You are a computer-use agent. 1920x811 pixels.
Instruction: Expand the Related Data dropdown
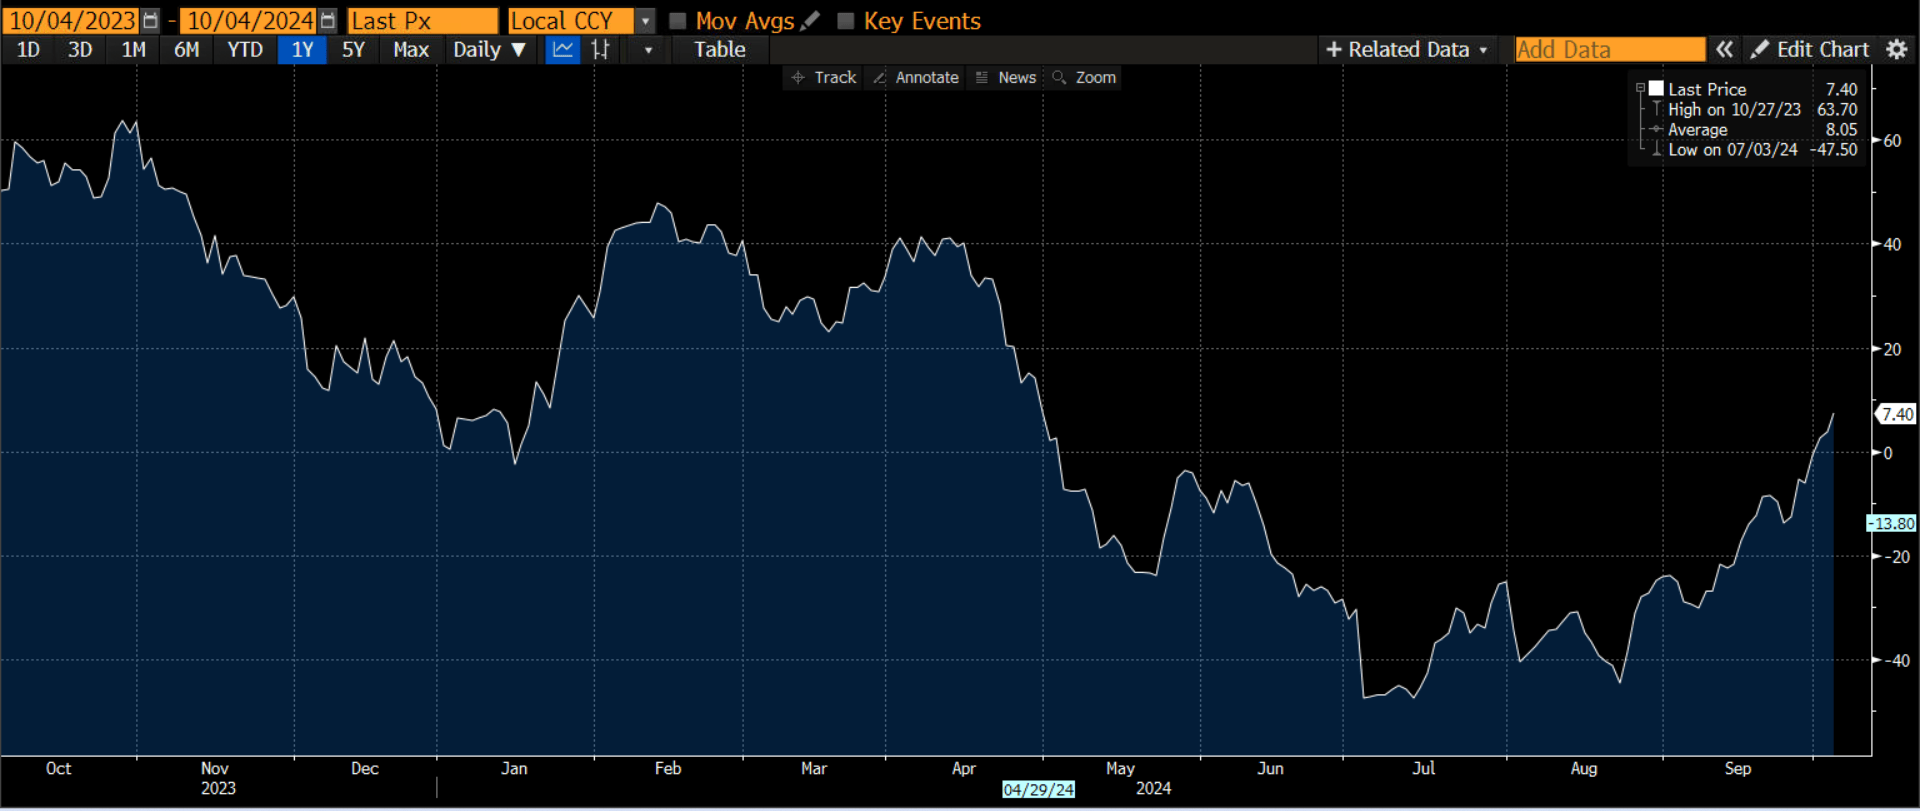[1407, 50]
